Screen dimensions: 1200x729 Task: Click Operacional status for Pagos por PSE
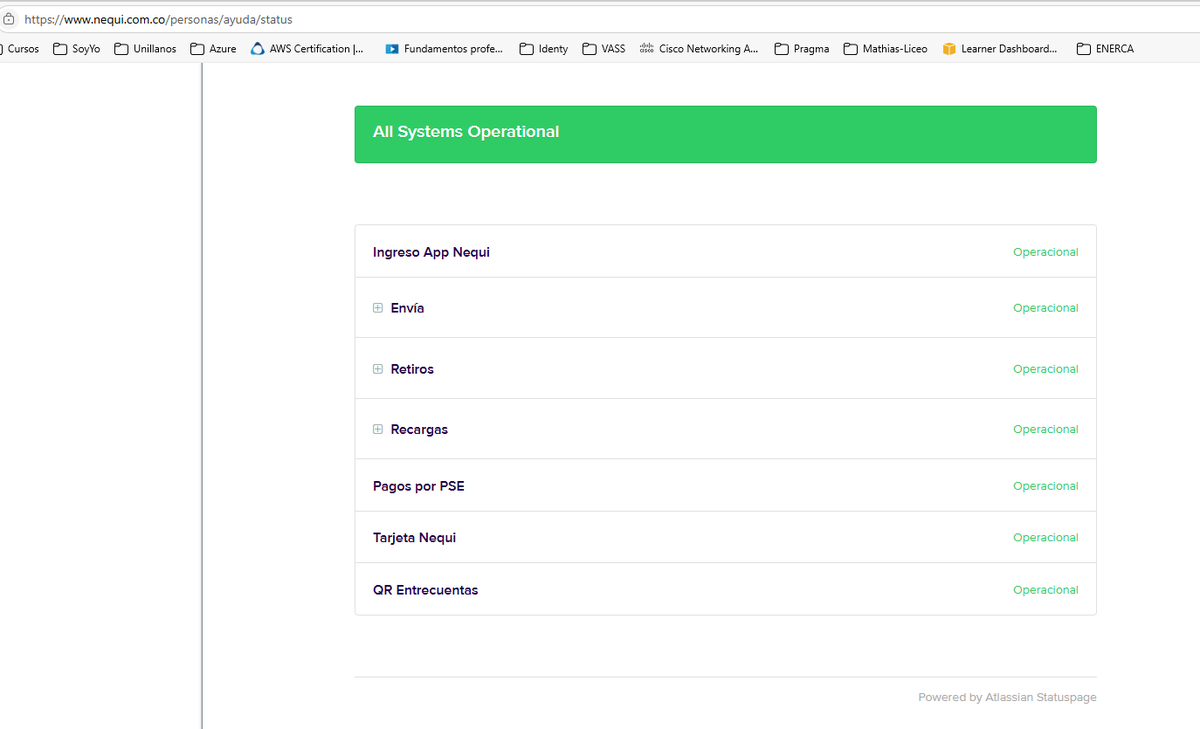[1045, 486]
